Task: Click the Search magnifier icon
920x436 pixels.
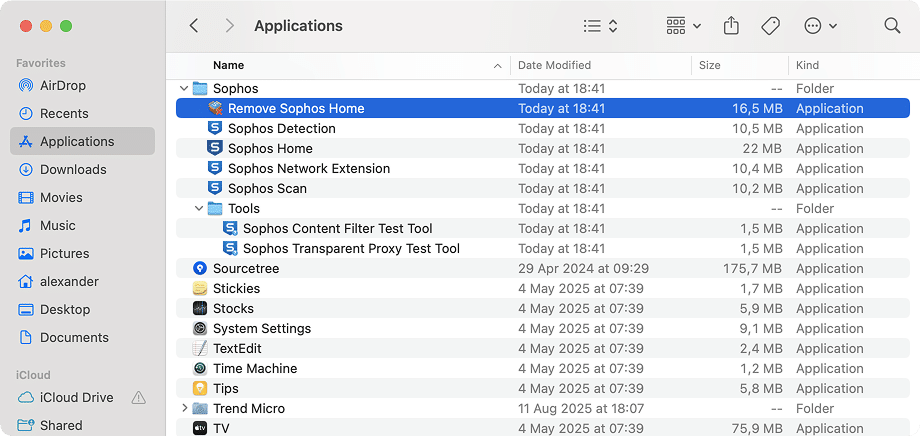Action: 892,26
